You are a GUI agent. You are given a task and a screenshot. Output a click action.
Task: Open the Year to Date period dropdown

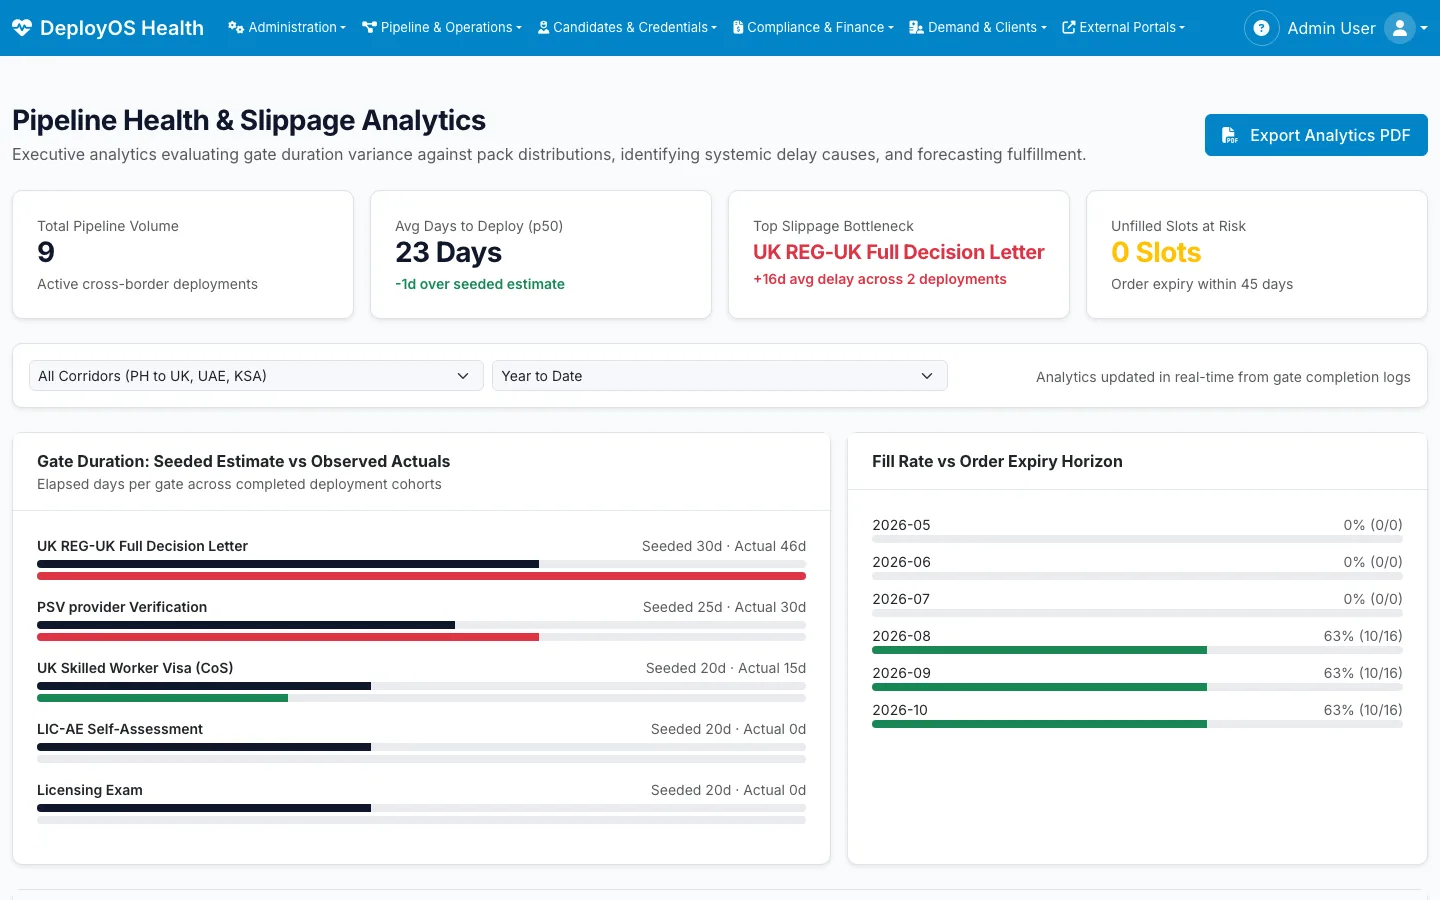coord(720,376)
